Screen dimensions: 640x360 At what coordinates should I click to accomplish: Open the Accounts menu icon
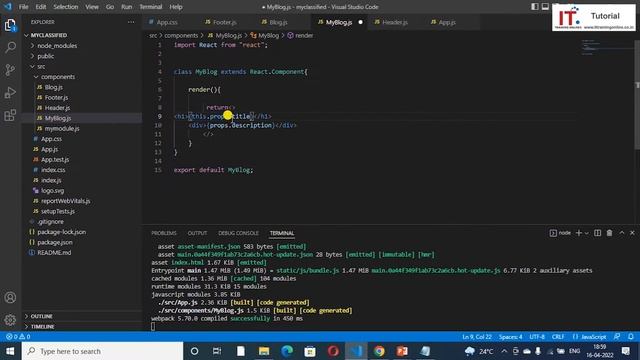pos(10,298)
